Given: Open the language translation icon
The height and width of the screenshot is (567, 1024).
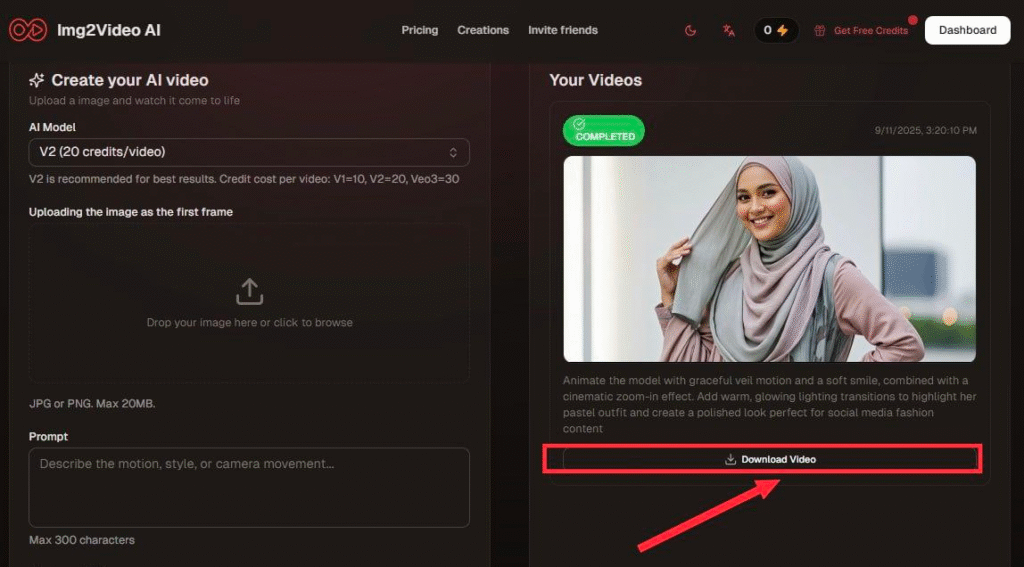Looking at the screenshot, I should (729, 31).
